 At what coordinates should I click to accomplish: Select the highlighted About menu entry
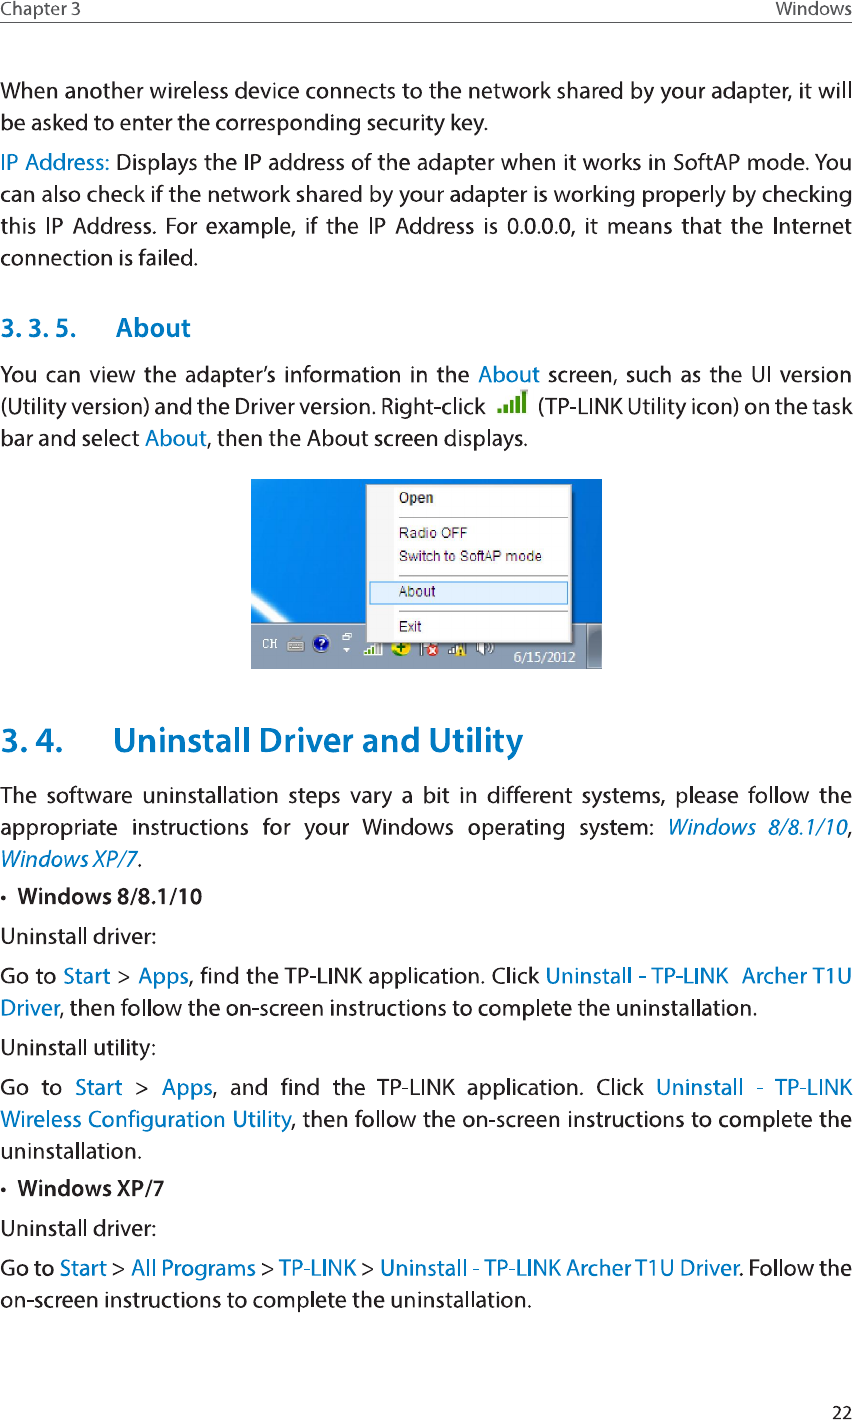click(469, 592)
